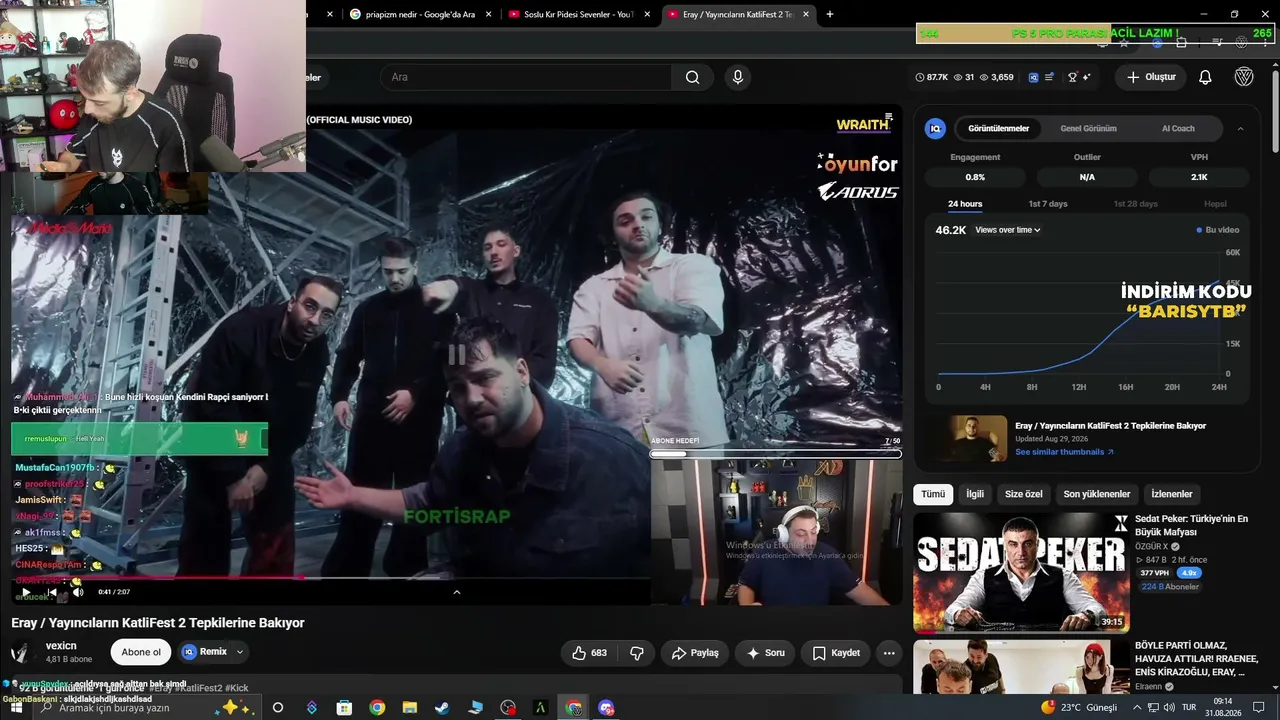Click the Soru ask button

point(766,653)
